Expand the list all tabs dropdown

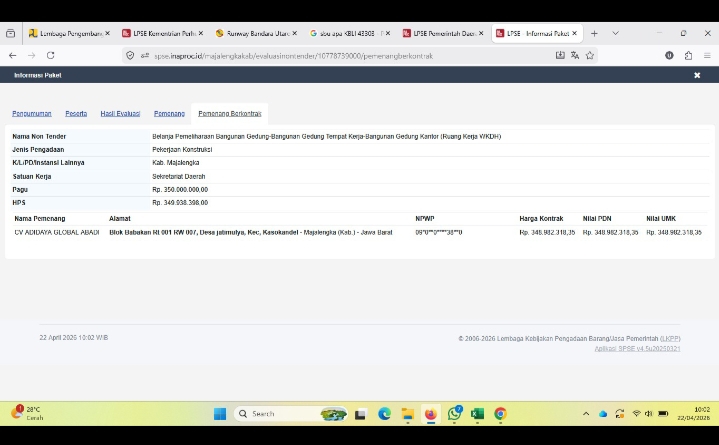615,33
